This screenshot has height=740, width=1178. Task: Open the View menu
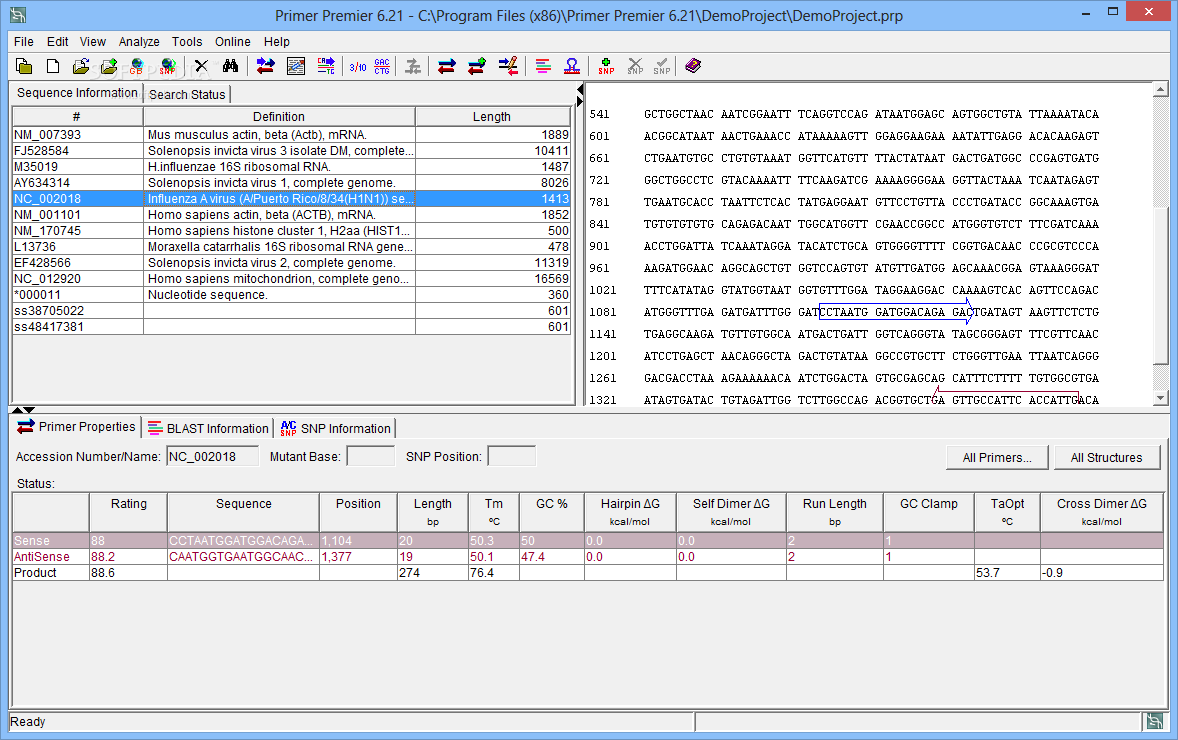pyautogui.click(x=92, y=41)
